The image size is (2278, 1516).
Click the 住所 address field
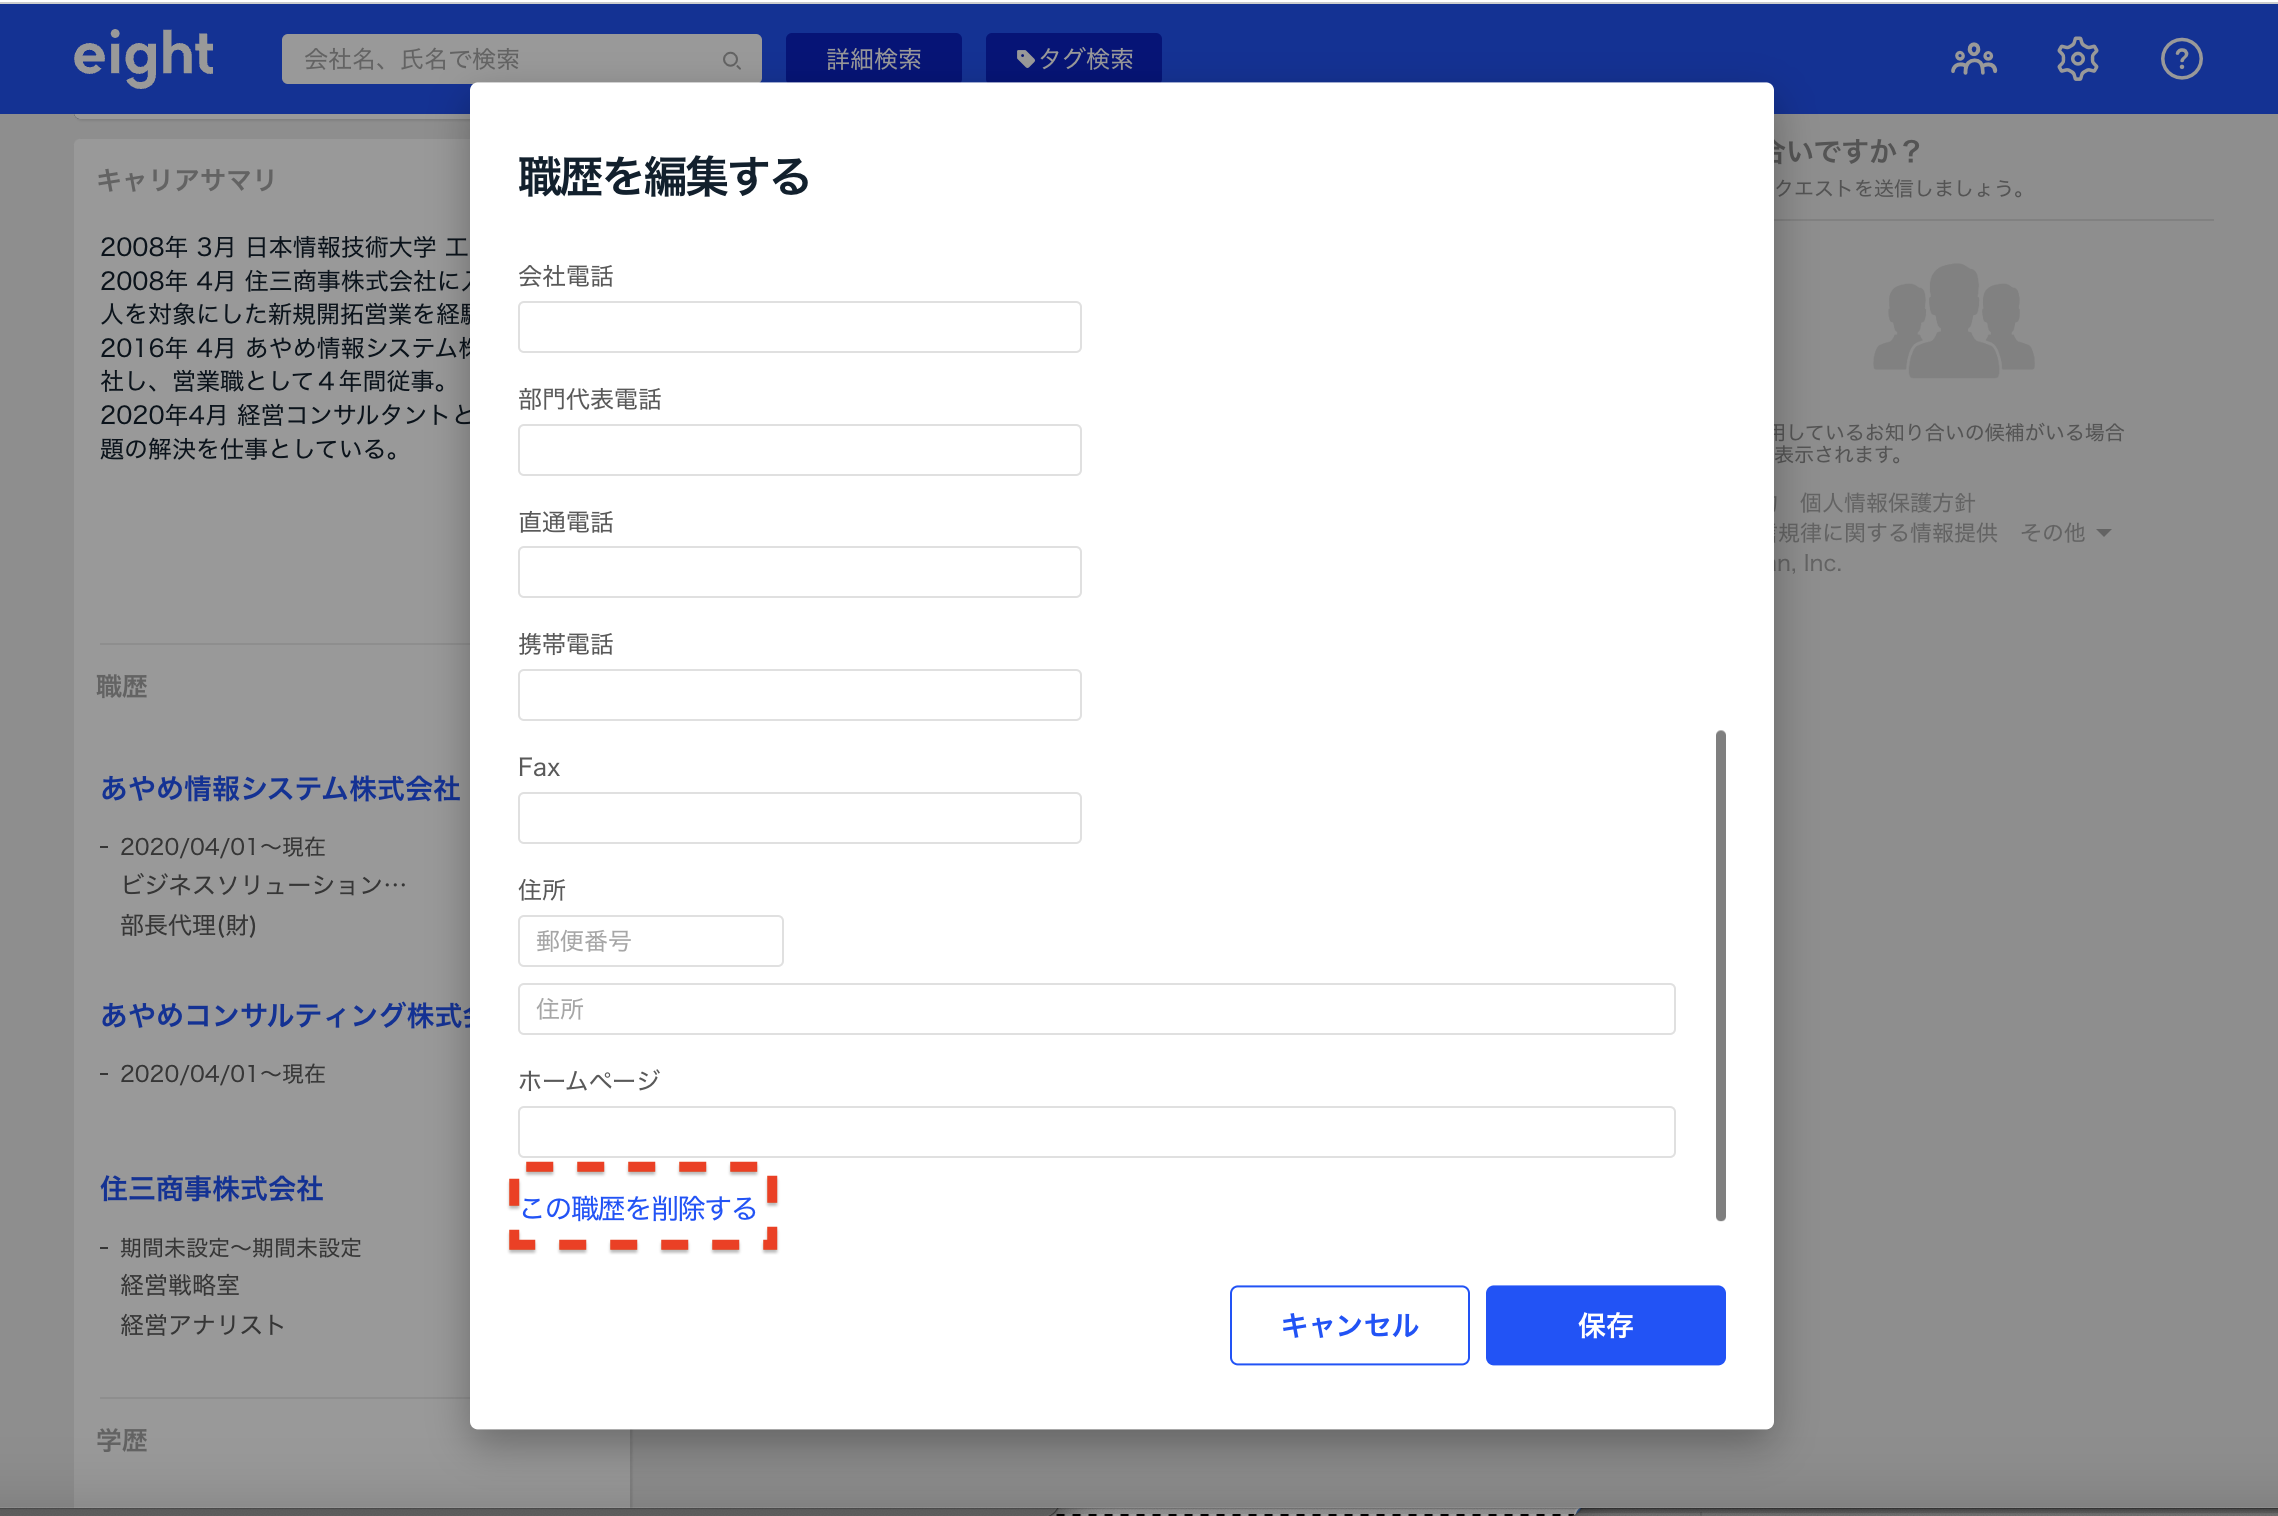[1096, 1009]
